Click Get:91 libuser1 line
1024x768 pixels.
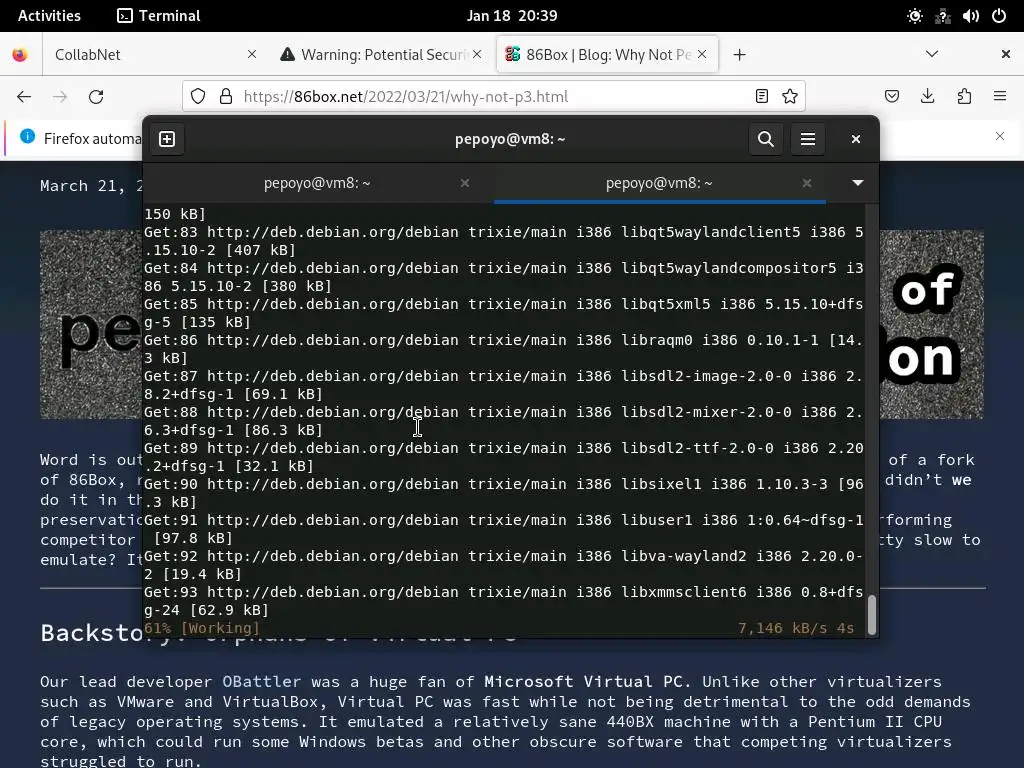coord(504,529)
